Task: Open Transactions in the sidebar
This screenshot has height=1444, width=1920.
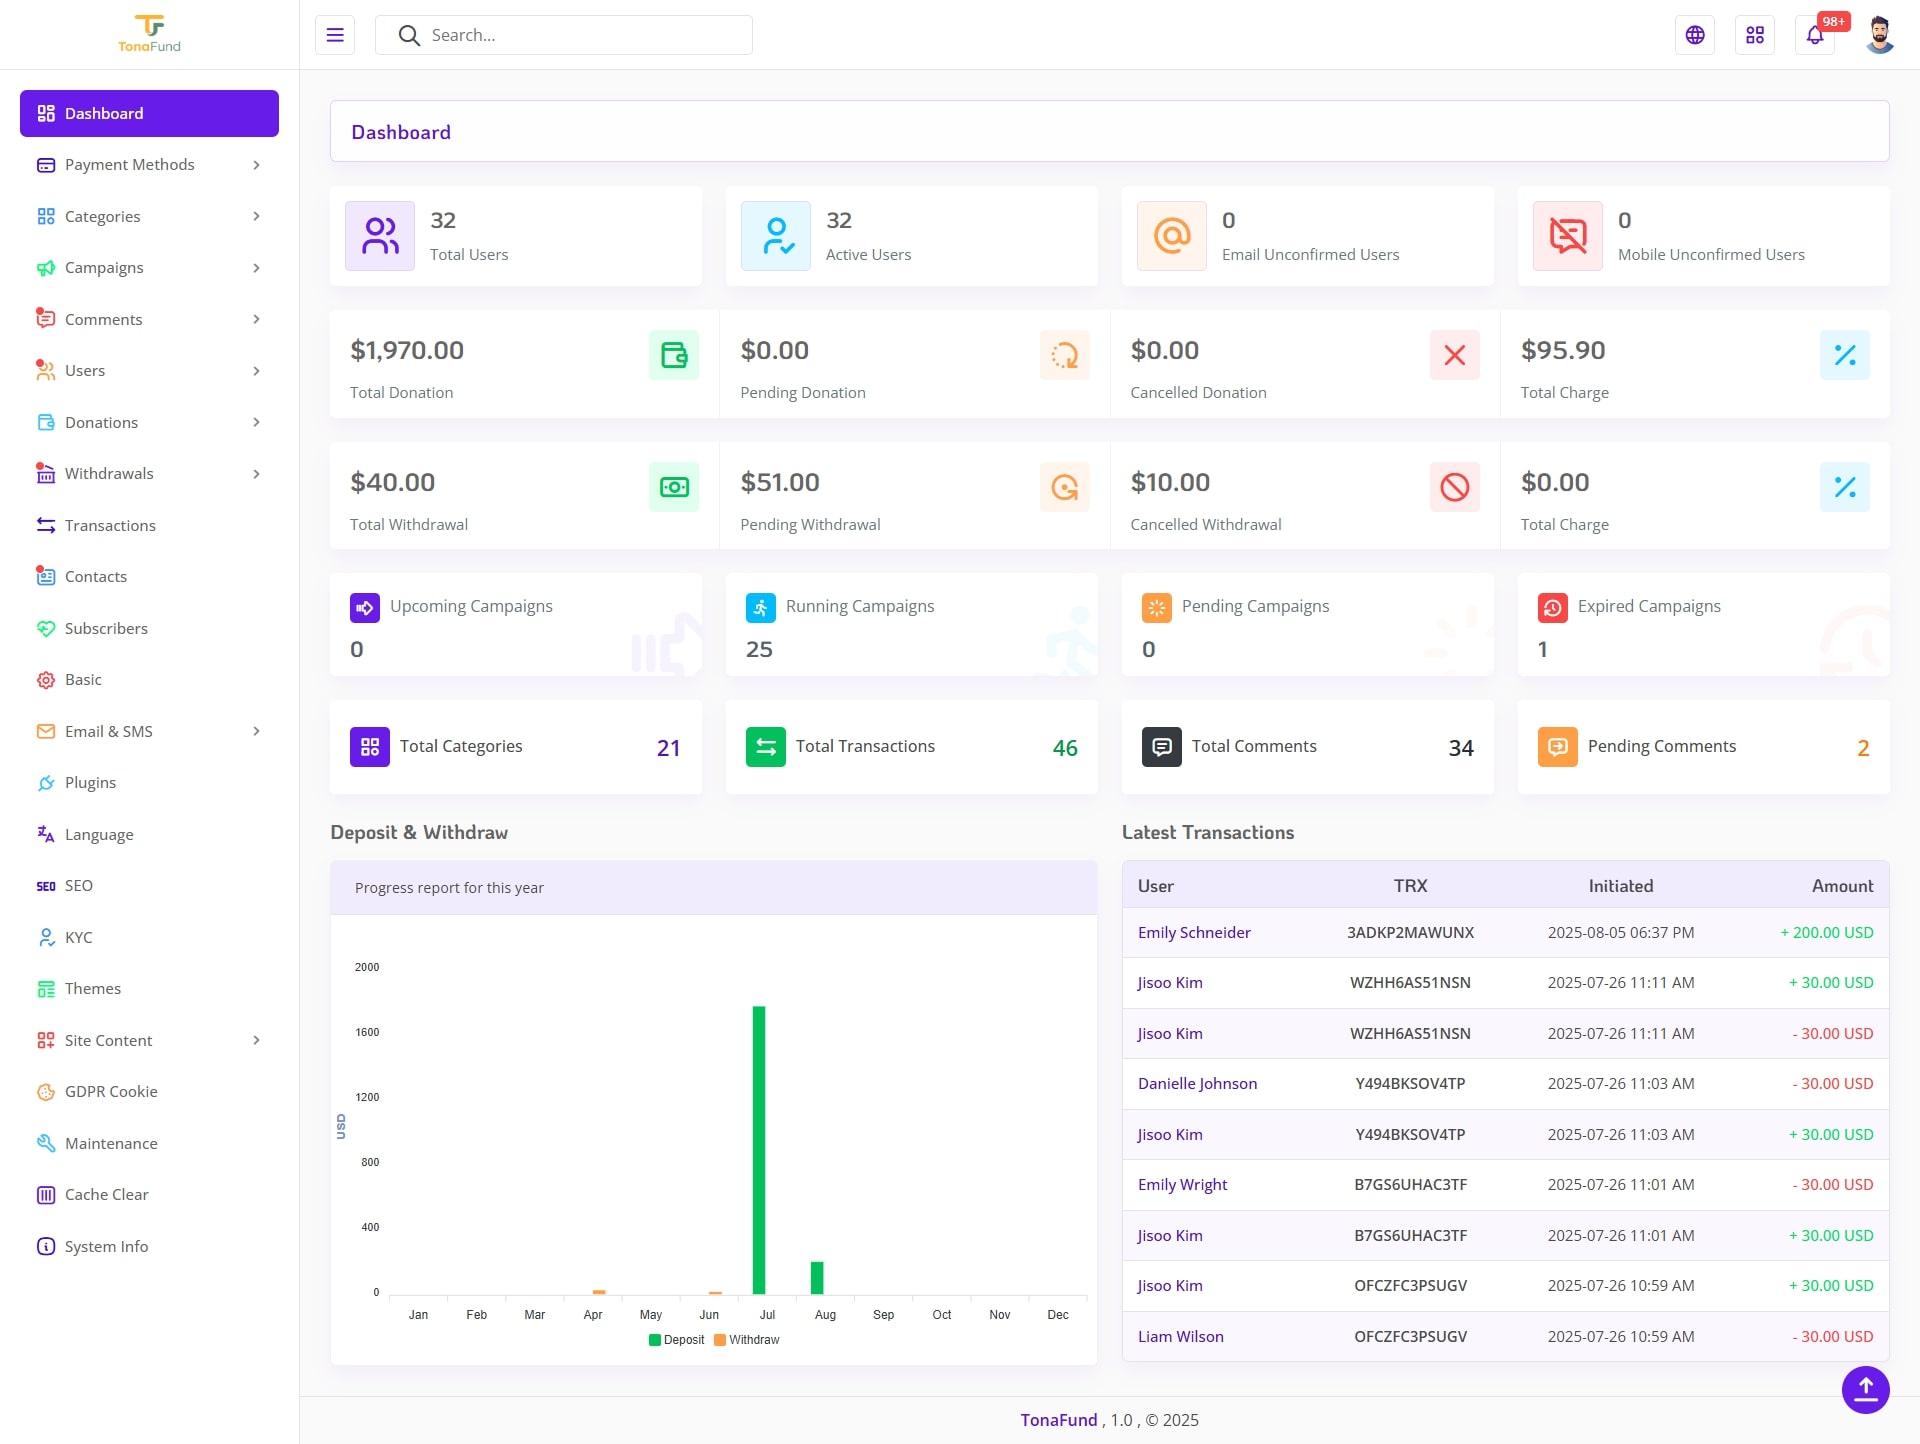Action: (x=110, y=525)
